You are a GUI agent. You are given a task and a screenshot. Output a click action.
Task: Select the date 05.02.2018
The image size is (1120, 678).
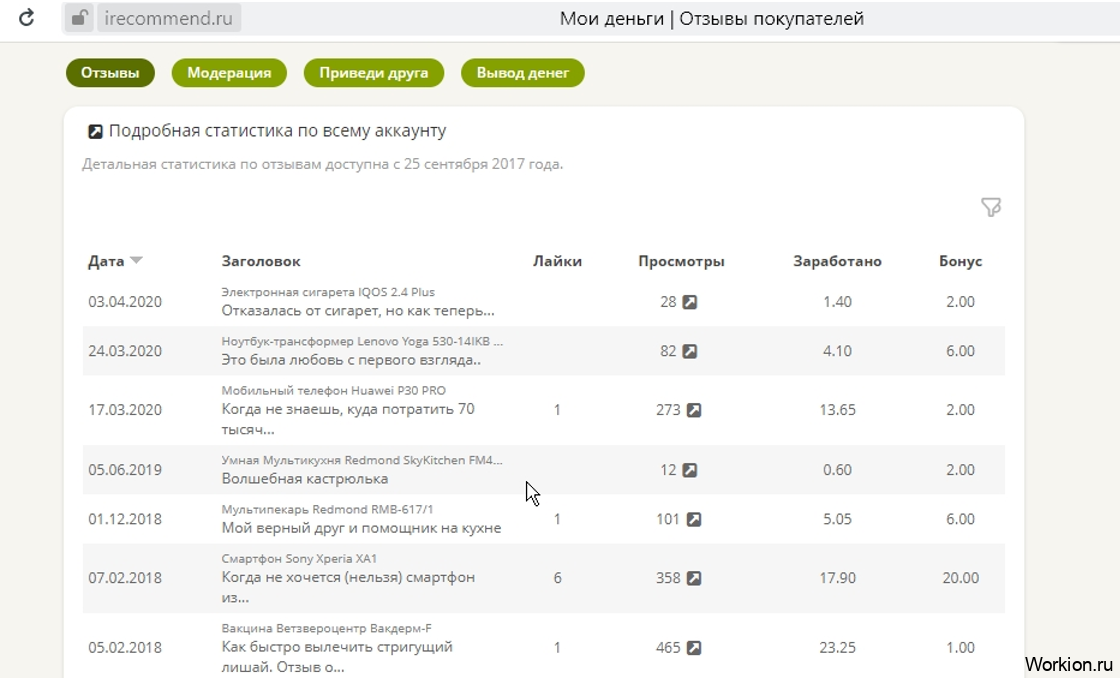(125, 648)
